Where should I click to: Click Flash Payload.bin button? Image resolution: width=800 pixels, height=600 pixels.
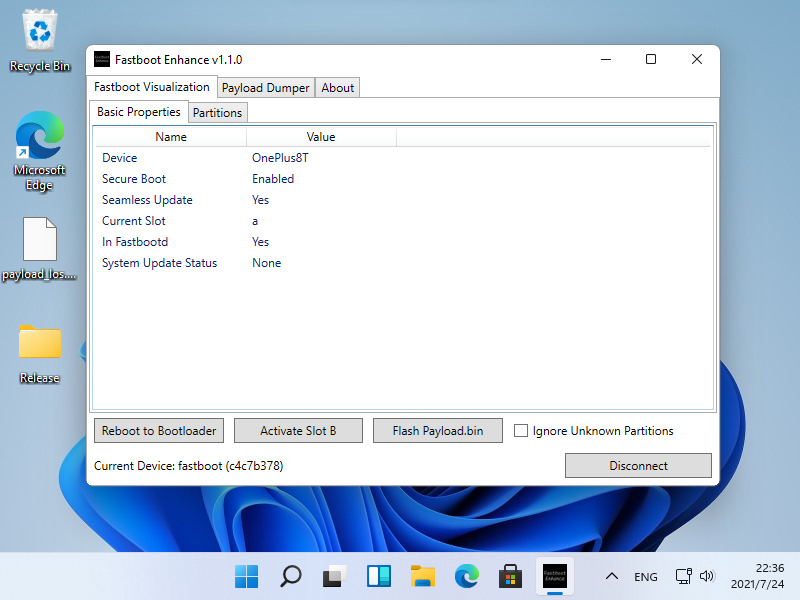click(438, 431)
